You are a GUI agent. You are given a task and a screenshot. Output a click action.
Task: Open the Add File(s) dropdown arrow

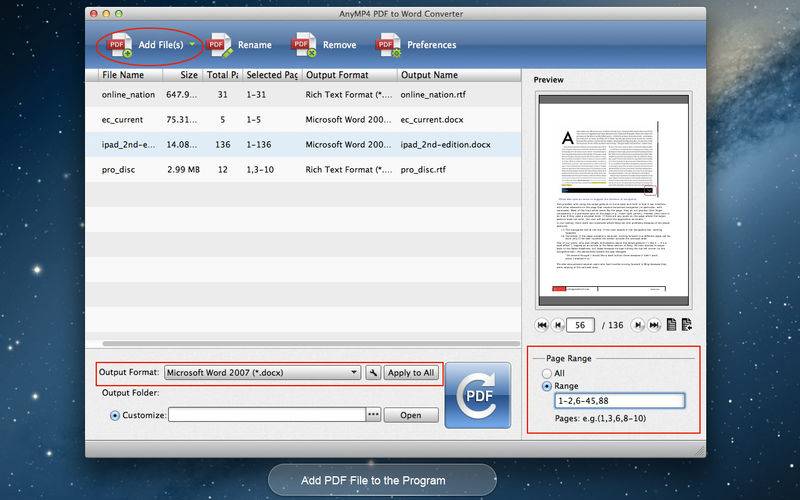tap(192, 44)
